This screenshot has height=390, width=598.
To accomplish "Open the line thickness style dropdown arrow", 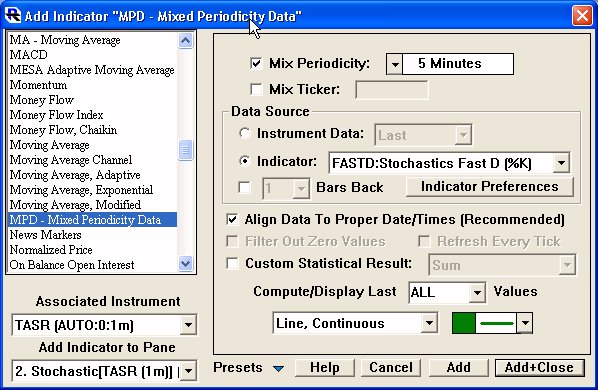I will tap(525, 323).
